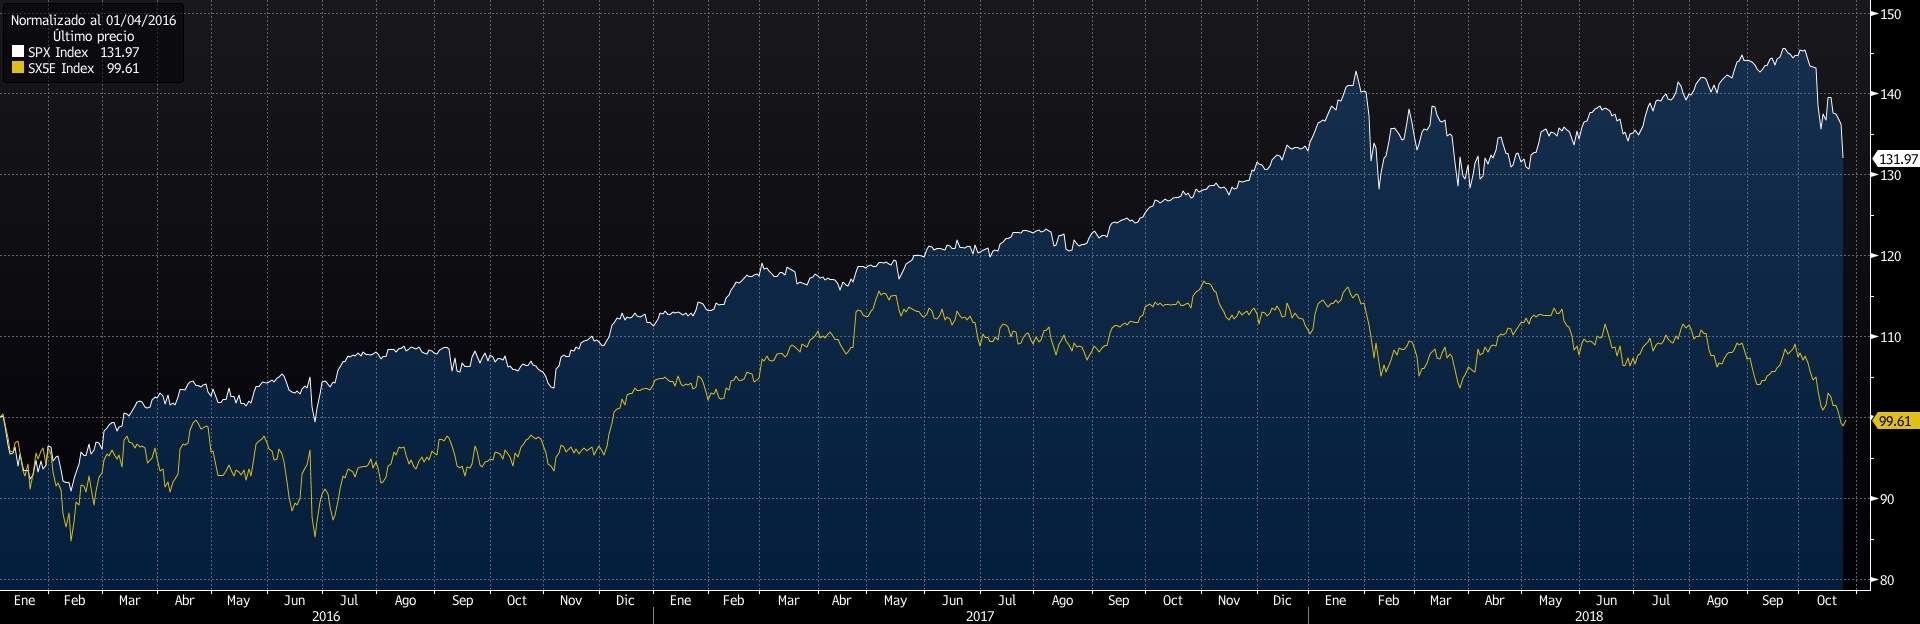The image size is (1920, 624).
Task: Click the Sep month label in 2018 section
Action: [x=1772, y=601]
